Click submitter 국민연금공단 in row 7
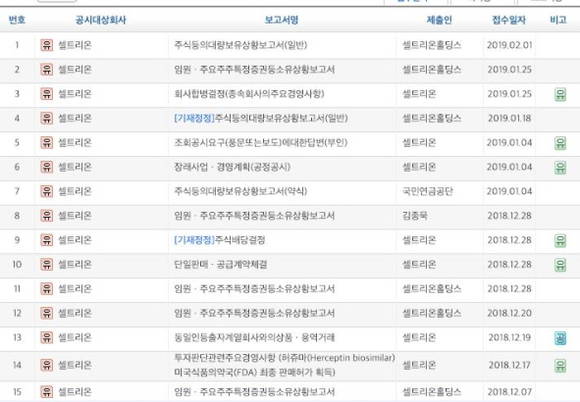Viewport: 580px width, 402px height. 427,191
